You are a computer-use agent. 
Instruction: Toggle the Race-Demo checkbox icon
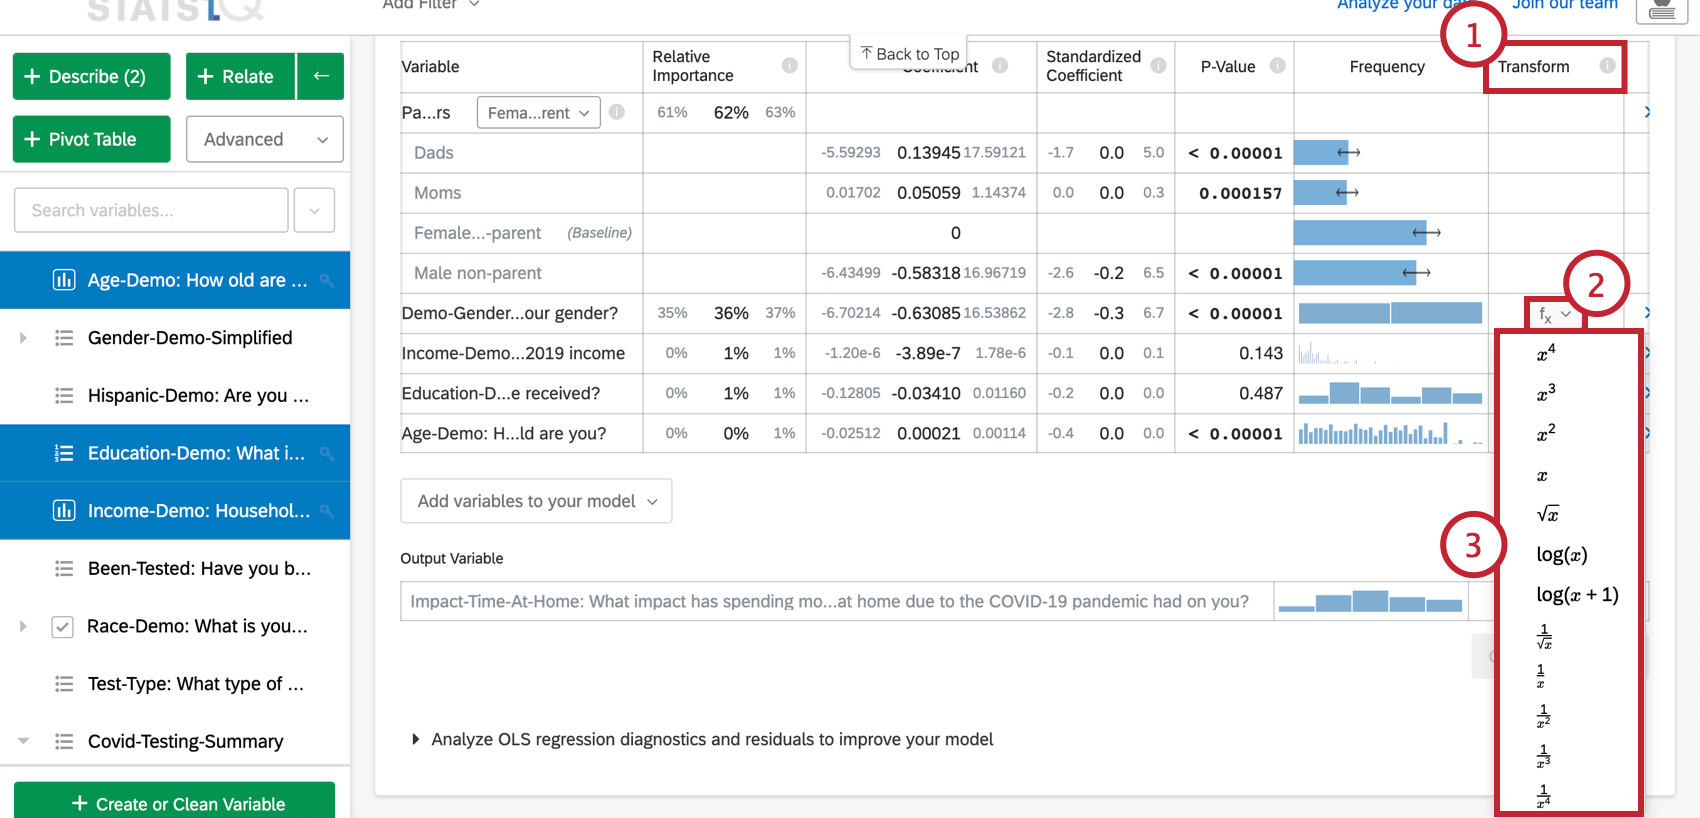pyautogui.click(x=62, y=627)
